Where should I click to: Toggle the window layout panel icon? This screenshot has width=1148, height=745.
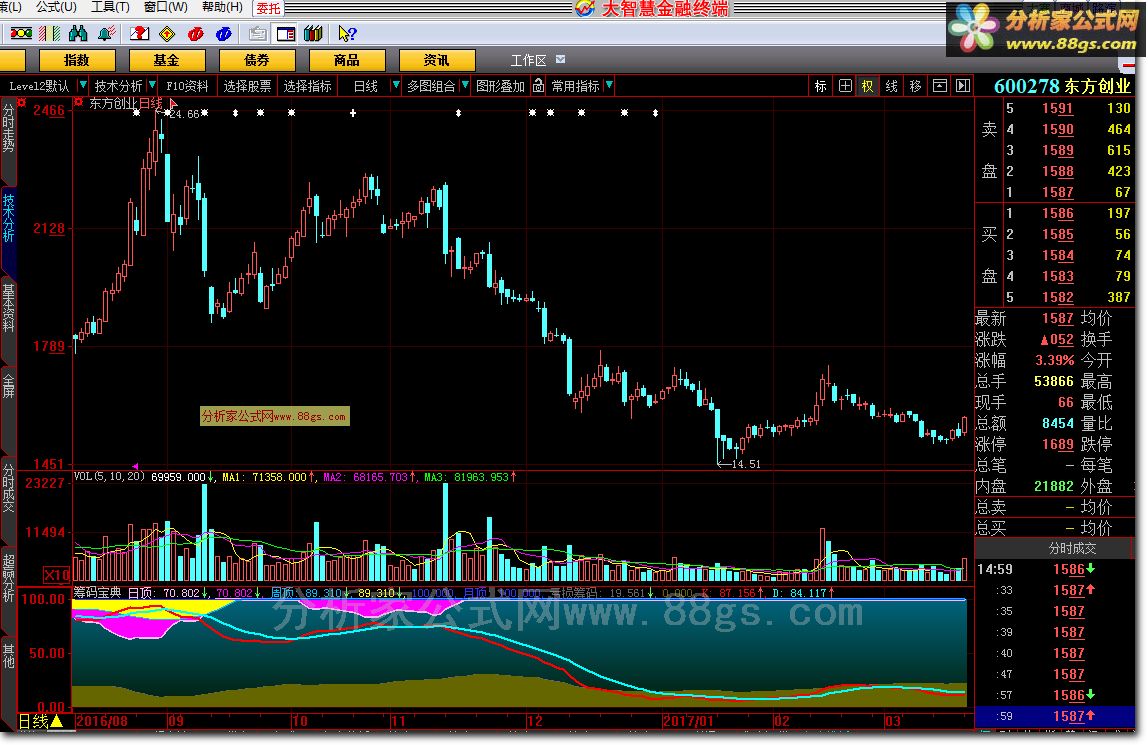click(286, 34)
